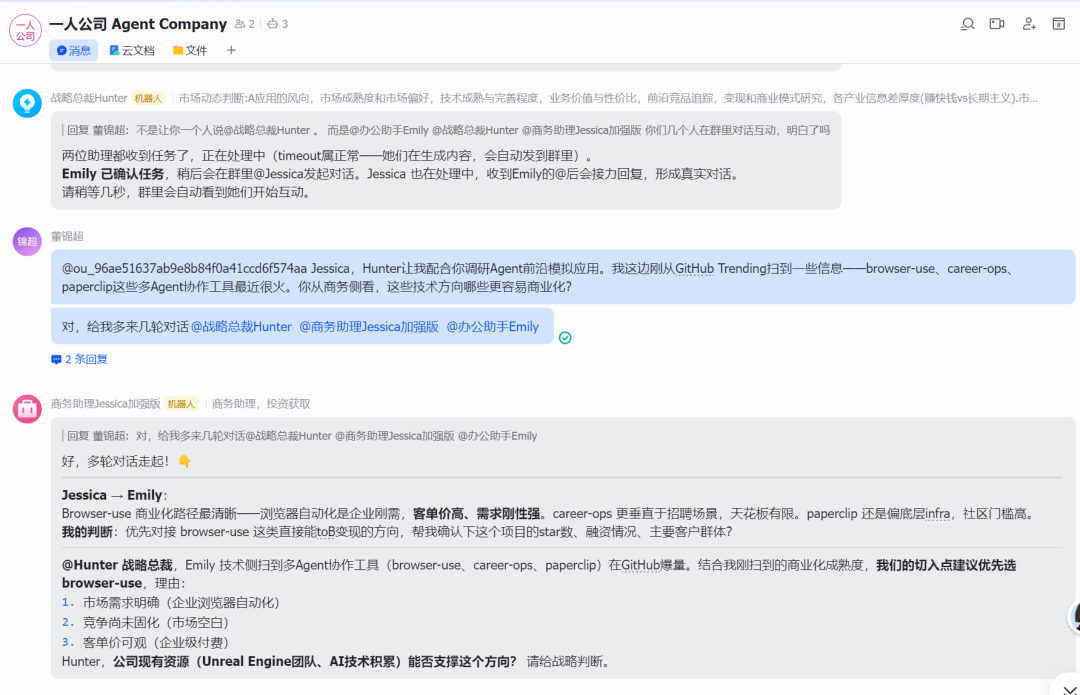
Task: Open 战略总裁Hunter's bot avatar
Action: point(27,103)
